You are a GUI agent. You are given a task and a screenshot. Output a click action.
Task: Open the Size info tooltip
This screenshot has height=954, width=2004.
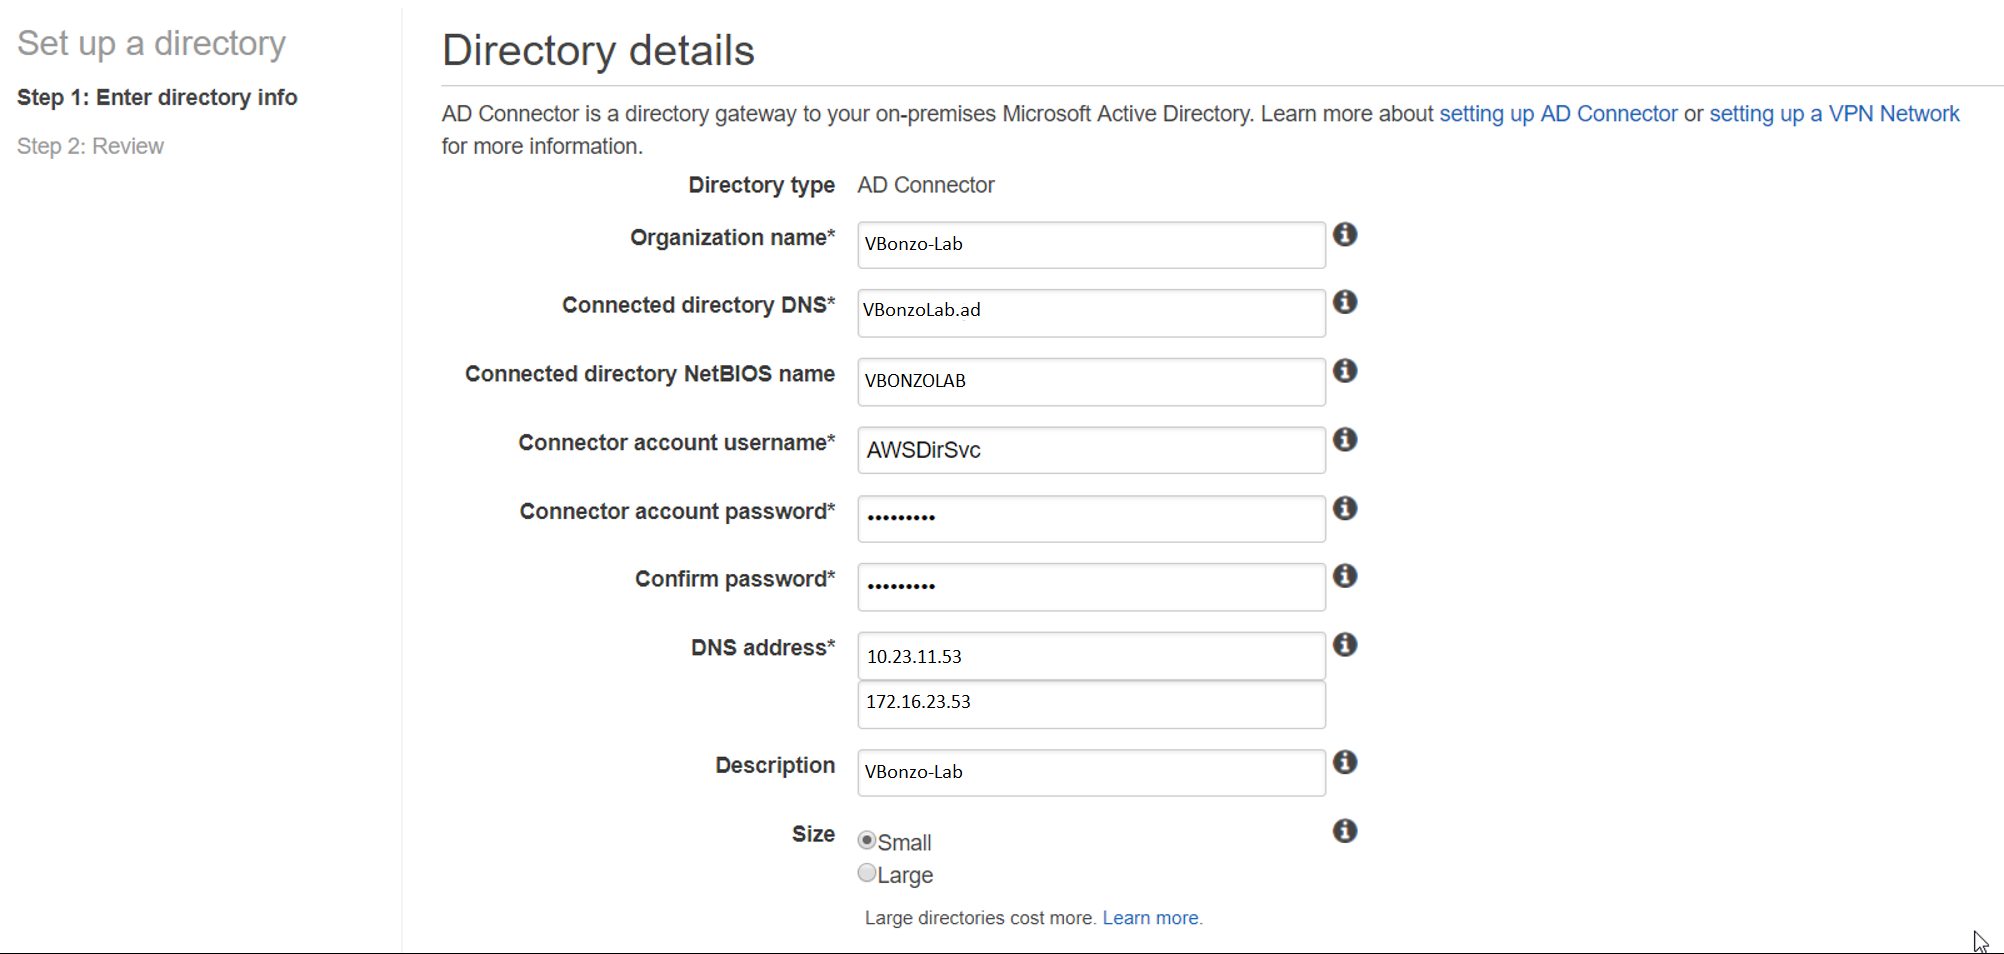point(1345,830)
